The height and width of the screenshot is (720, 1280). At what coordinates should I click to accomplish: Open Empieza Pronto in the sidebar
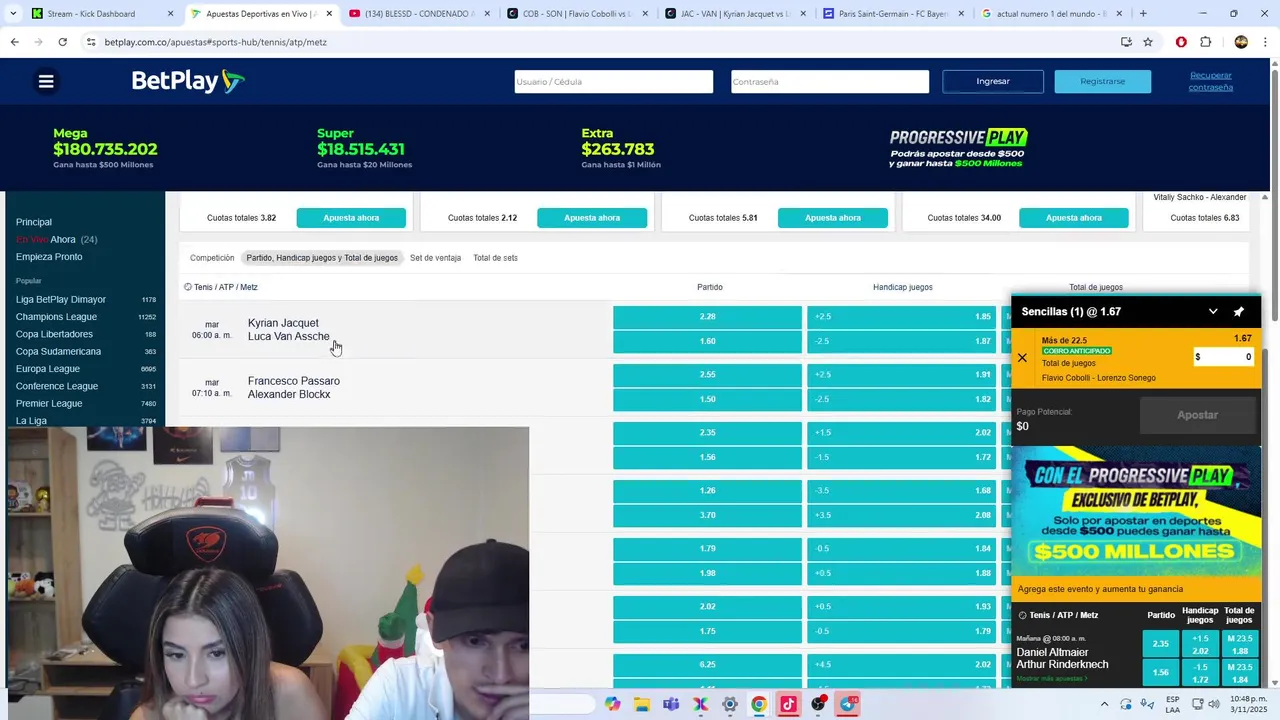[49, 257]
